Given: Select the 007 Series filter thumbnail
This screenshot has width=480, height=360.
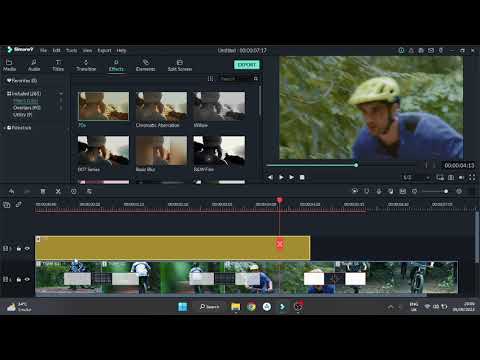Looking at the screenshot, I should (x=103, y=150).
